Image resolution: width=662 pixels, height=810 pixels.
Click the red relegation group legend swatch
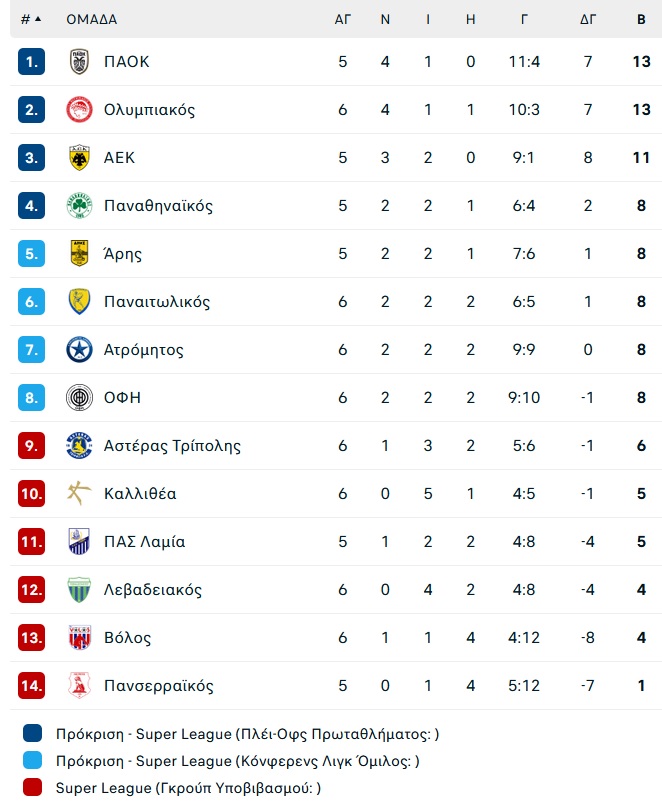point(33,787)
